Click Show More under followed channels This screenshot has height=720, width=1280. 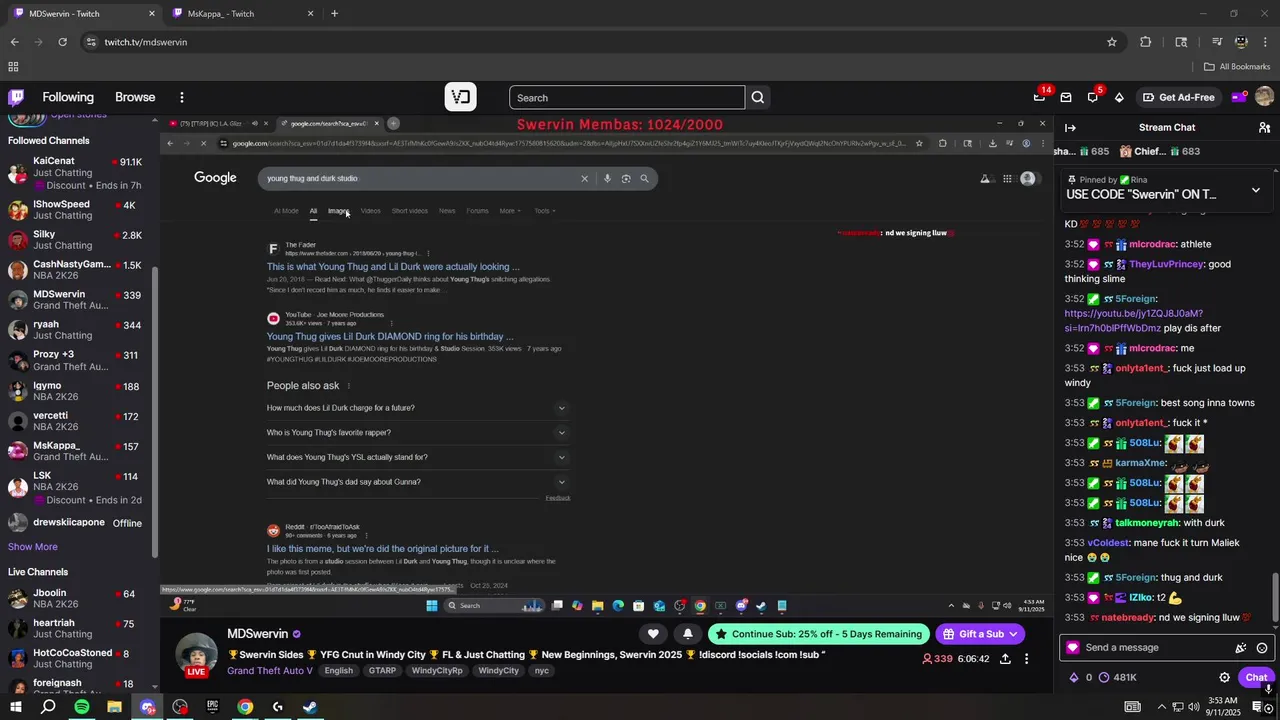click(33, 547)
